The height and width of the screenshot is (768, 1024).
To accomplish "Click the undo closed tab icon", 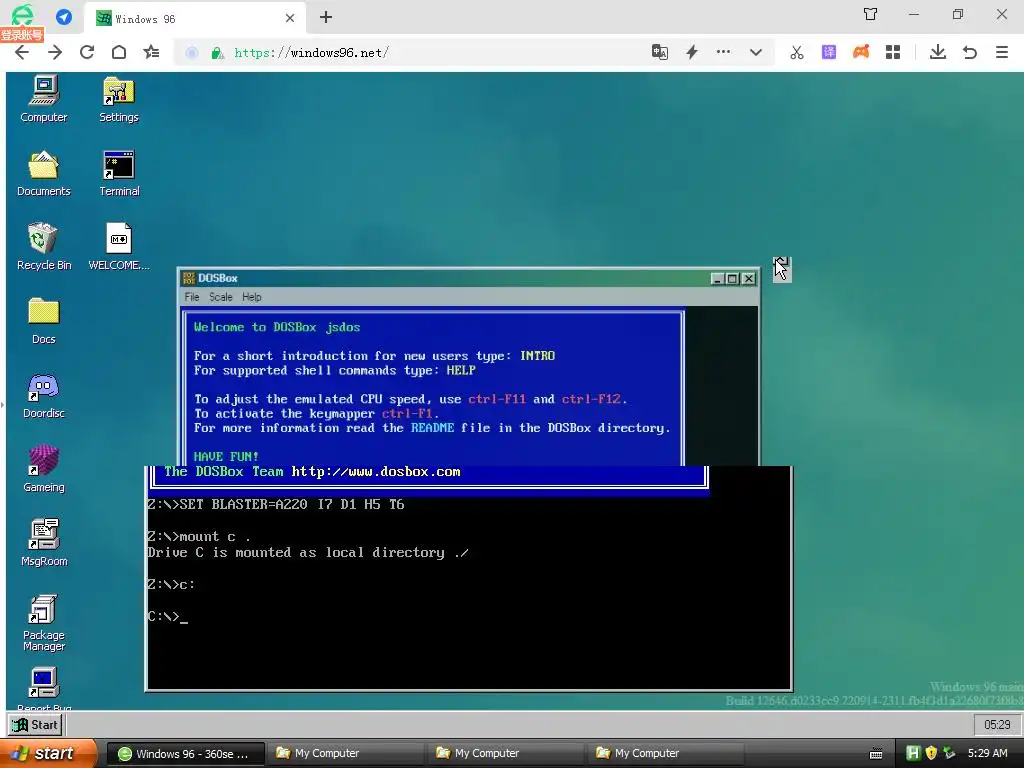I will (970, 52).
